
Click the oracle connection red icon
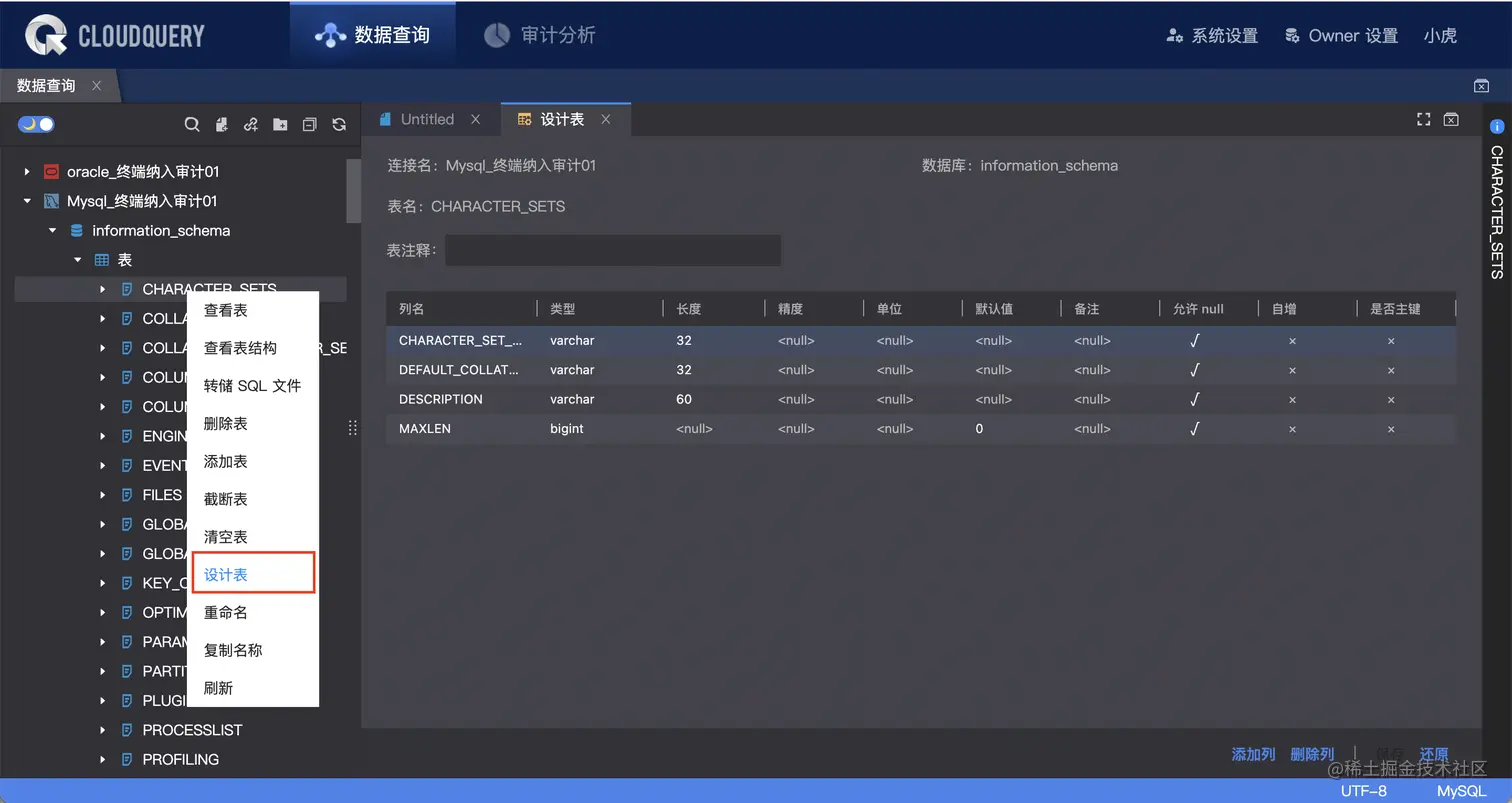[51, 171]
